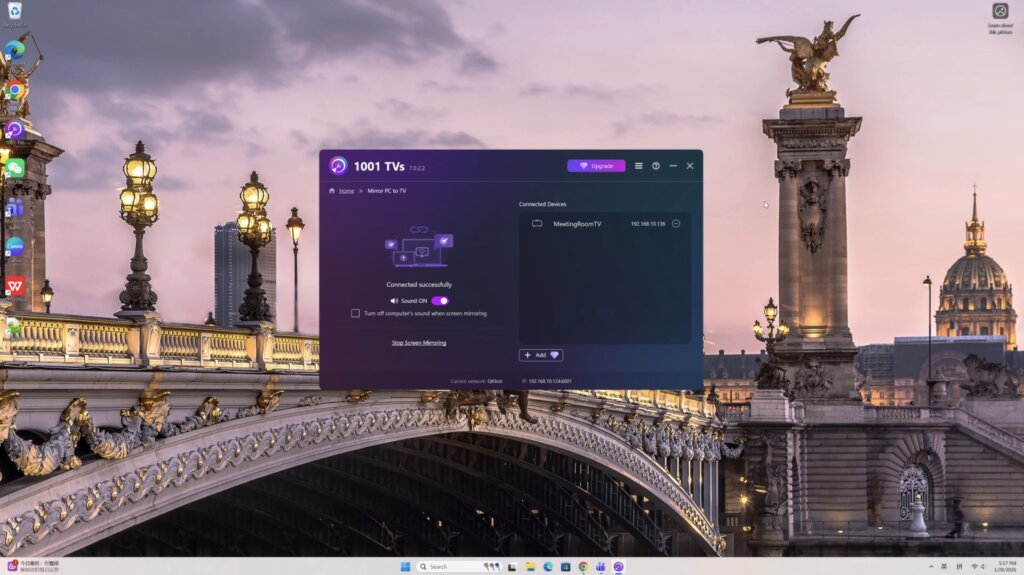Screen dimensions: 1024x575
Task: Open the hamburger menu in 1001 TVs
Action: (x=639, y=166)
